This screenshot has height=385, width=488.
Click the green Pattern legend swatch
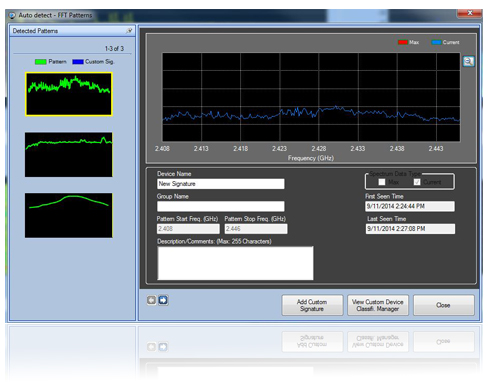coord(41,62)
